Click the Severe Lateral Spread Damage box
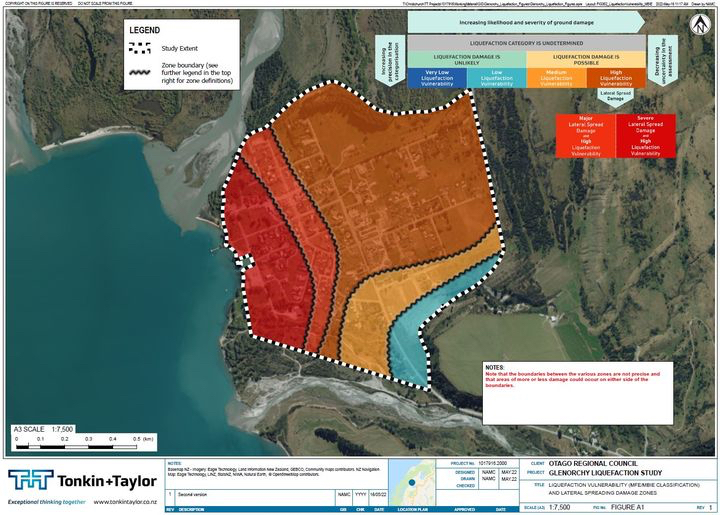Screen dimensions: 720x515 [x=645, y=137]
